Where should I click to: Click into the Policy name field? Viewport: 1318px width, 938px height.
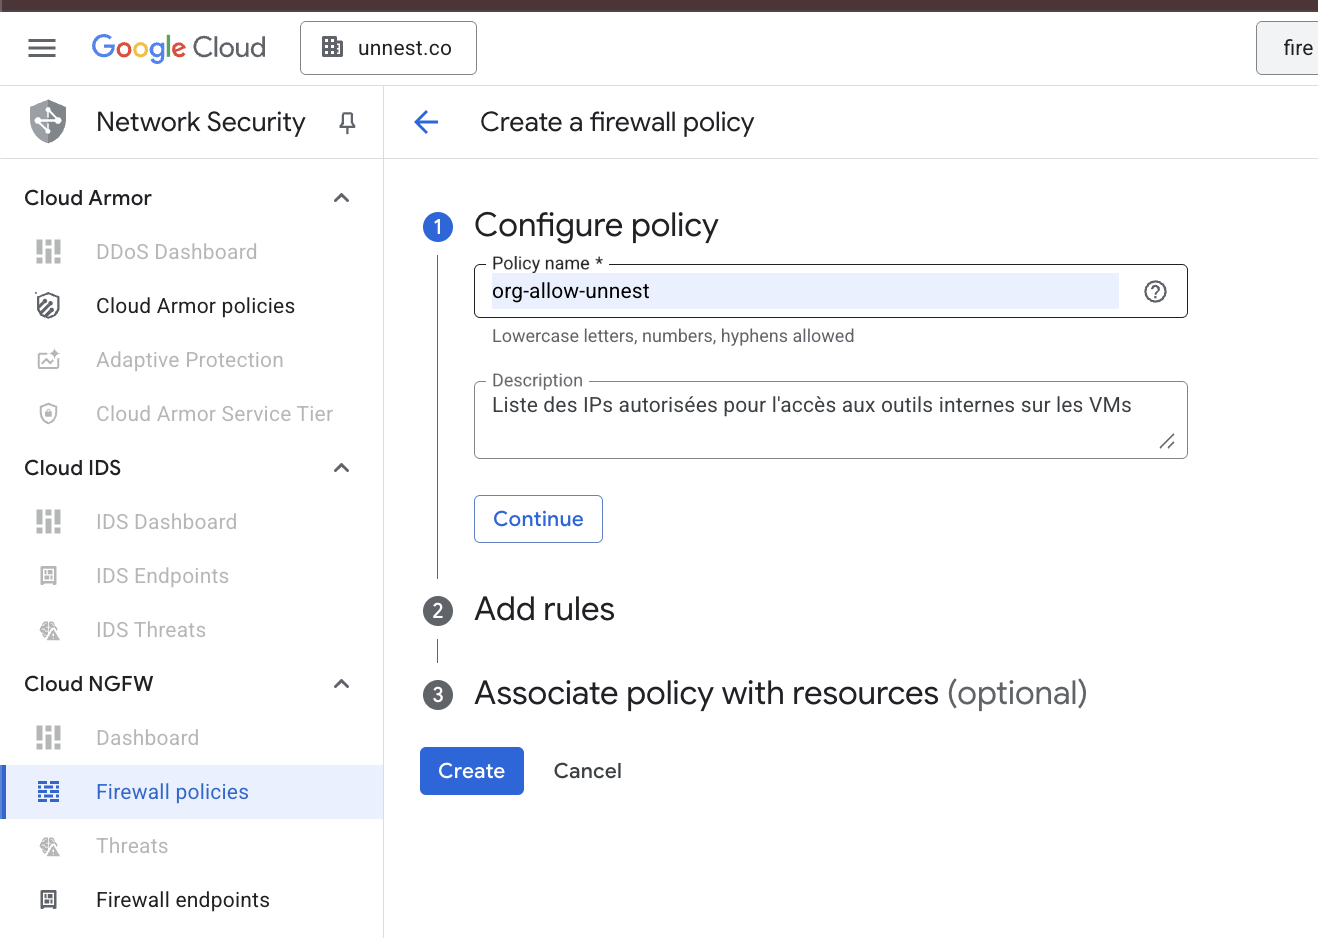pos(800,291)
